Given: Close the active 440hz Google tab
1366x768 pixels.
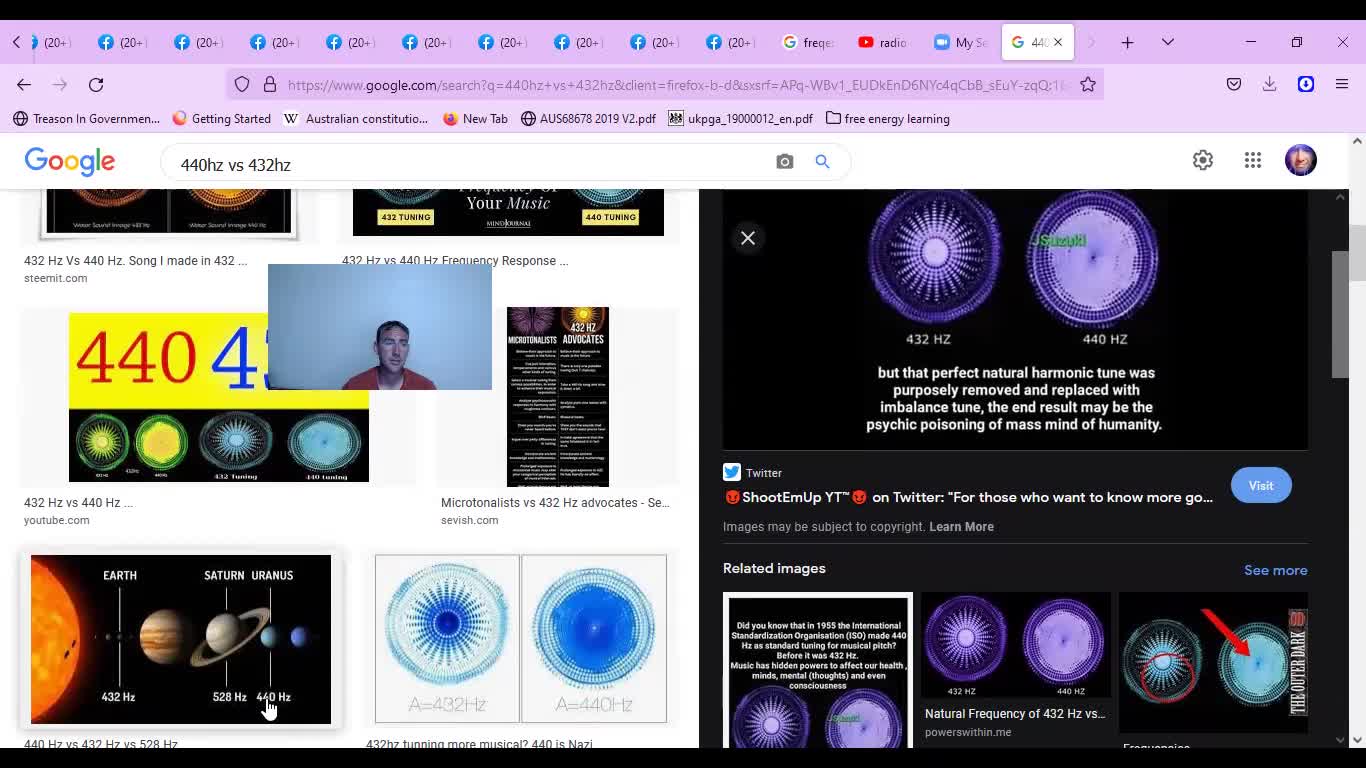Looking at the screenshot, I should 1058,42.
